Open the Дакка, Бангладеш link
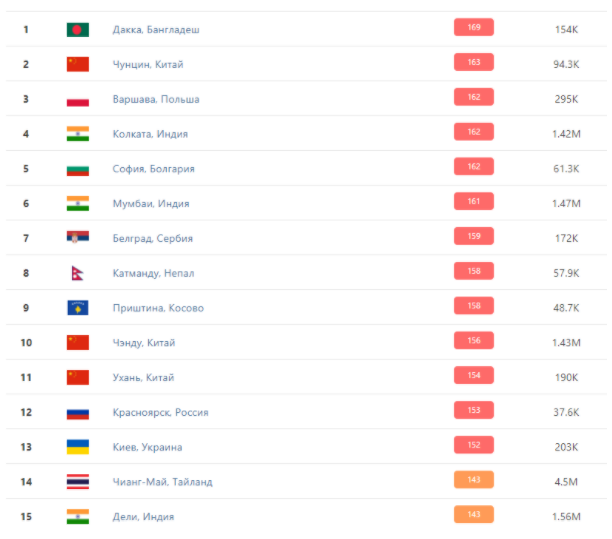The height and width of the screenshot is (539, 612). coord(156,30)
